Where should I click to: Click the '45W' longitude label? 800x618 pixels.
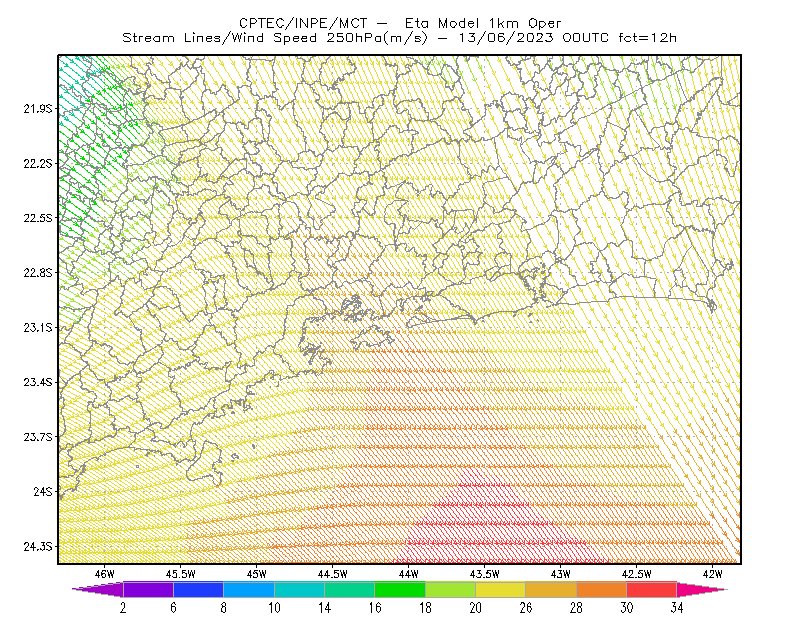point(257,574)
